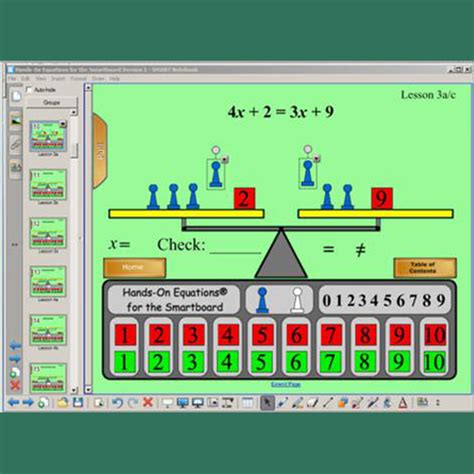Screen dimensions: 474x474
Task: Open the Properties side tab
Action: click(x=16, y=168)
